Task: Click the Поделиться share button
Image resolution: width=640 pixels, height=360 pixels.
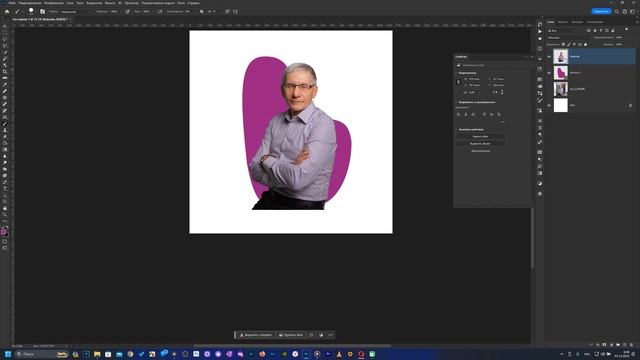Action: (601, 11)
